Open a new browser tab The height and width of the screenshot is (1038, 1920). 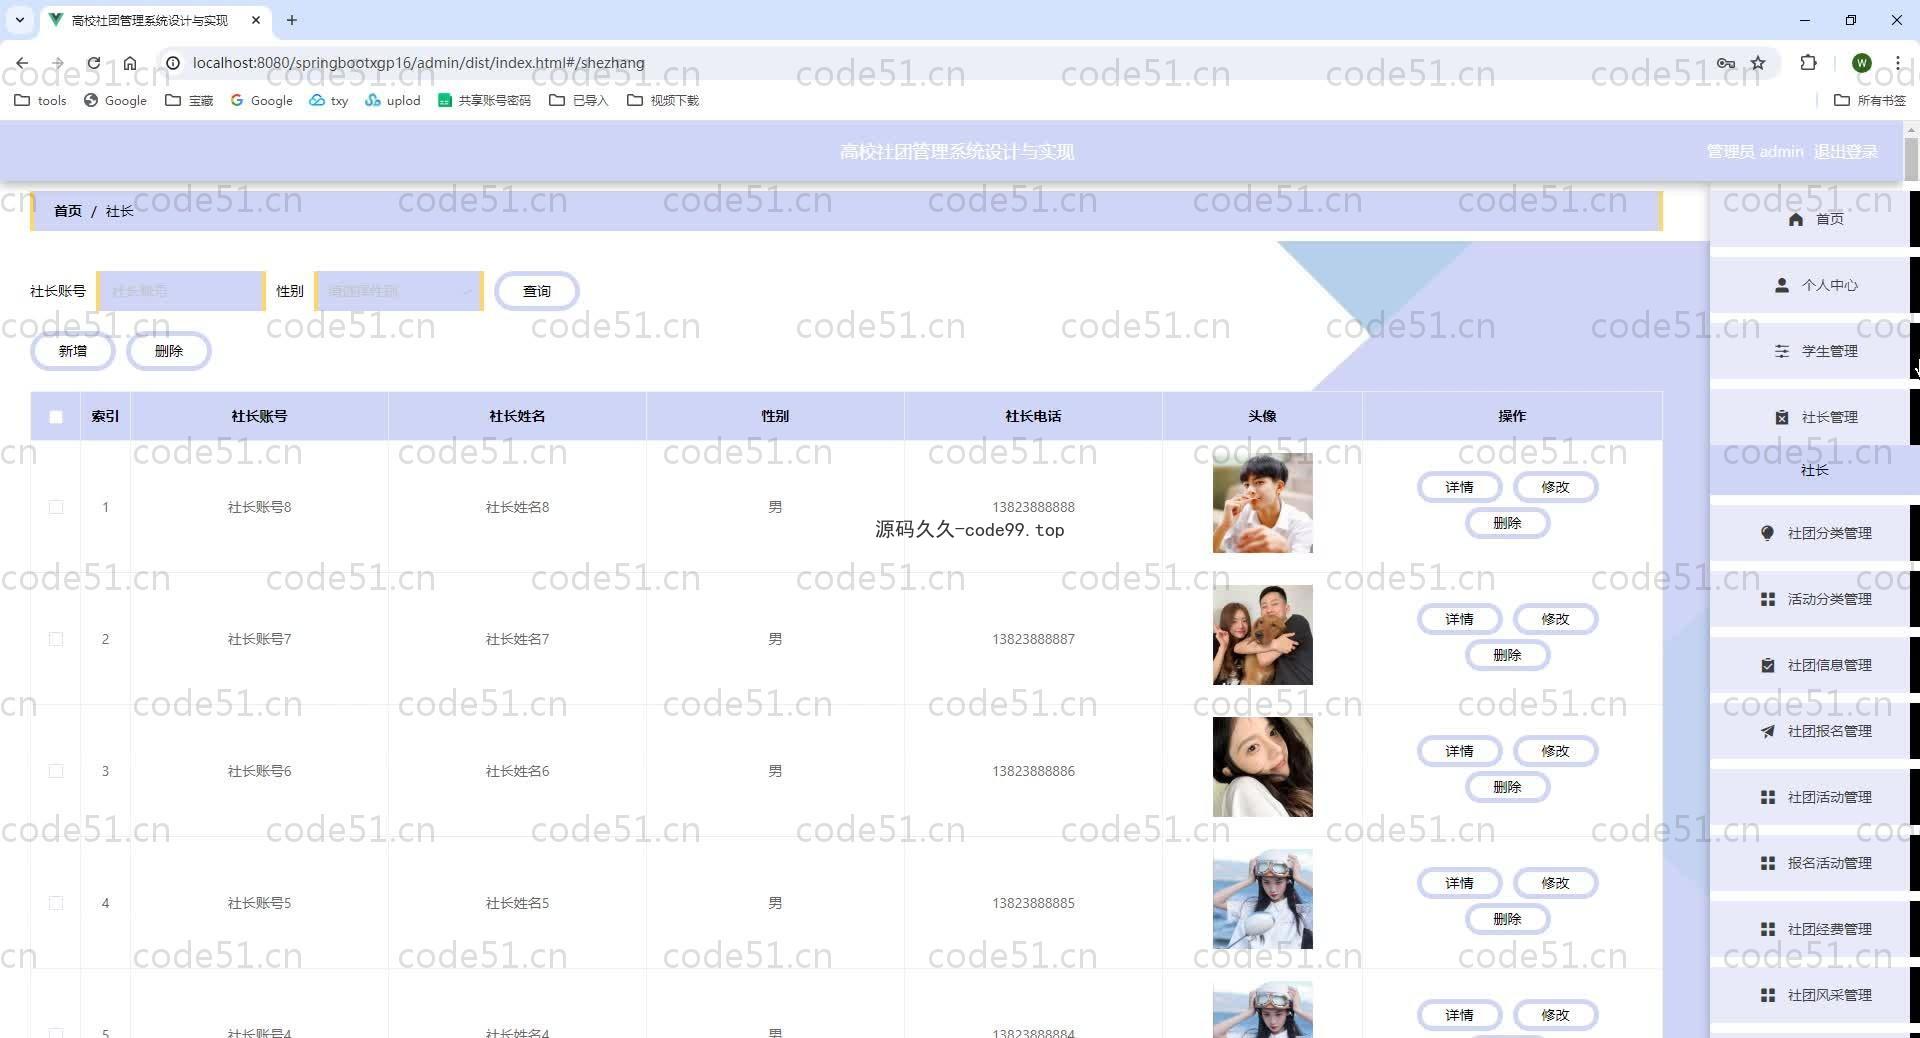click(292, 20)
